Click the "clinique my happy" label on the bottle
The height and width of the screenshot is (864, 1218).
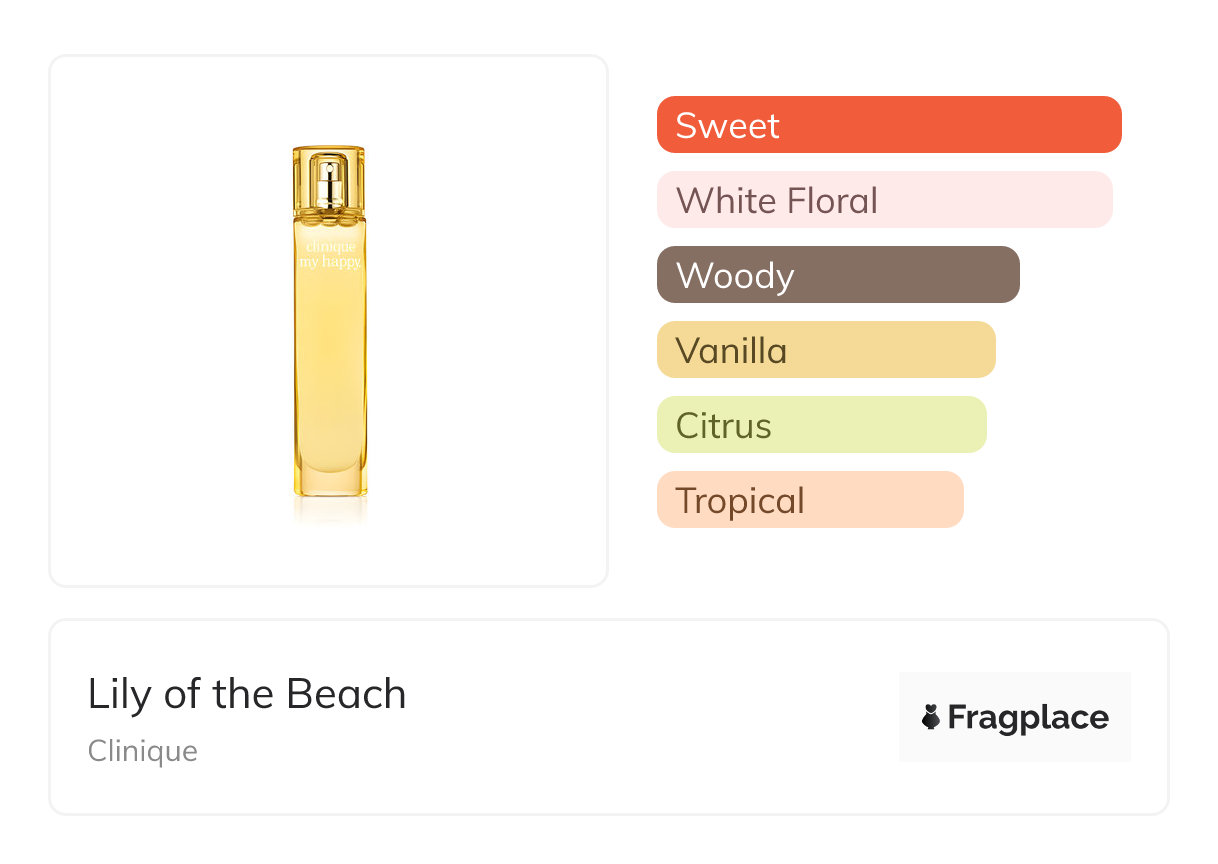click(330, 254)
